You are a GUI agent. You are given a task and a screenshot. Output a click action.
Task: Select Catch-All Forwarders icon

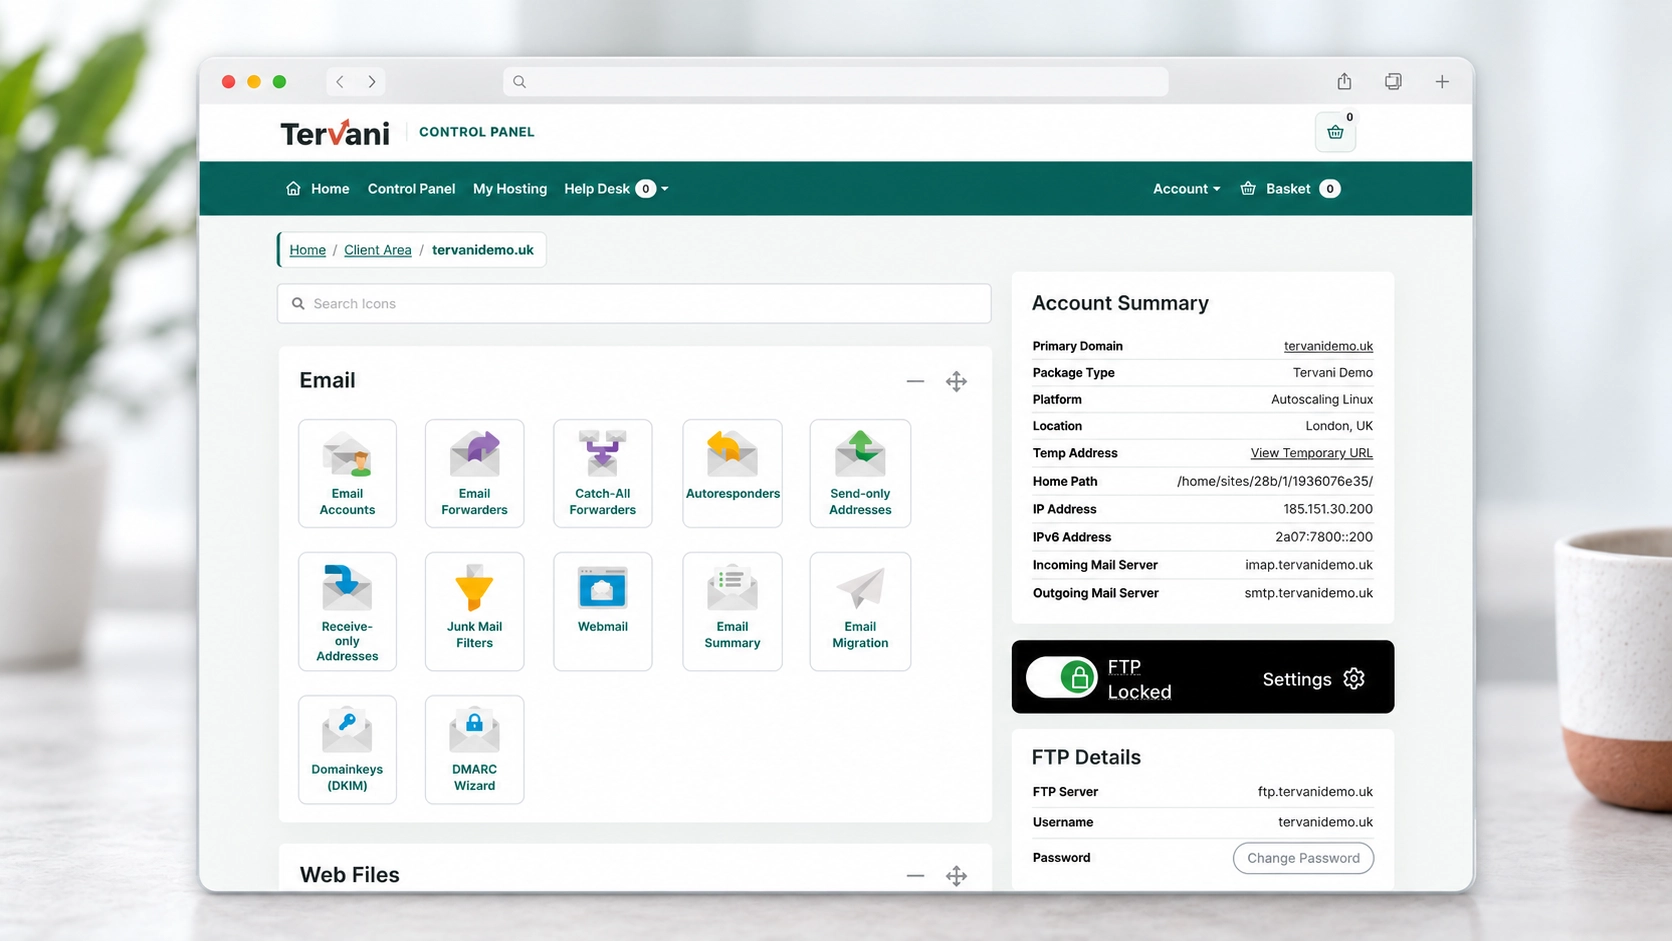pos(602,473)
